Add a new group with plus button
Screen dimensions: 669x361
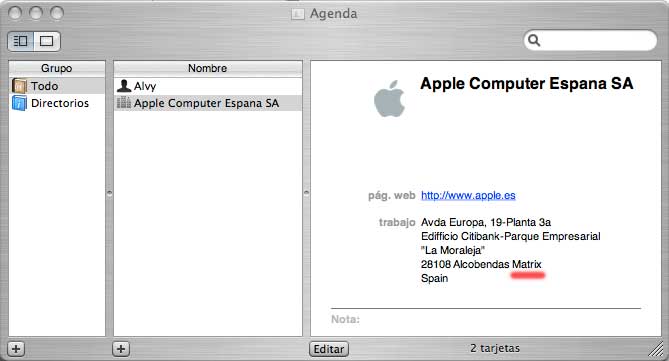16,349
